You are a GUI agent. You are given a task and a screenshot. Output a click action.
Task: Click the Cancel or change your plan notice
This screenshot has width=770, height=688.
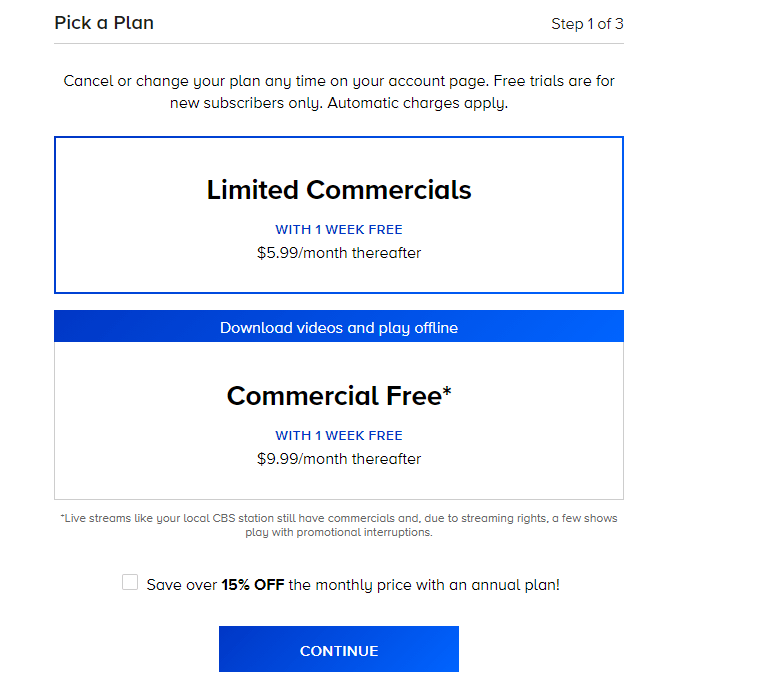339,92
